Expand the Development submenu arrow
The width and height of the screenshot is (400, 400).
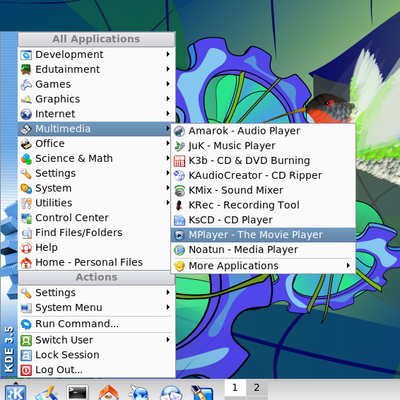click(x=168, y=54)
